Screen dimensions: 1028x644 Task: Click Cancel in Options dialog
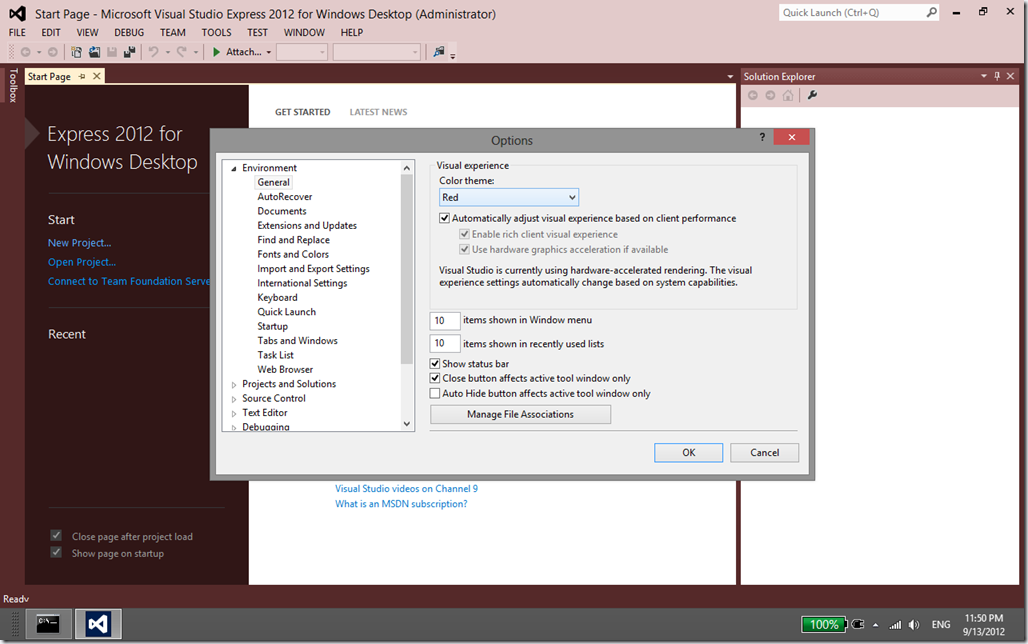(x=764, y=453)
